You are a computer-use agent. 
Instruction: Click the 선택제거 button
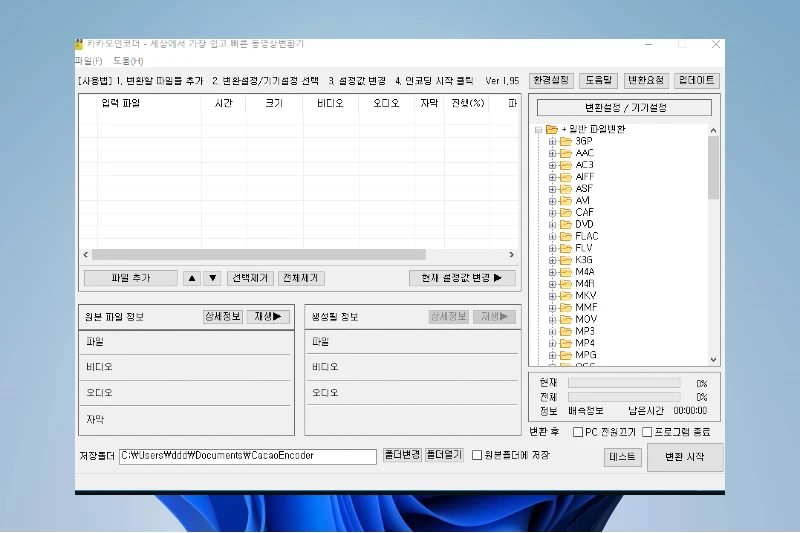point(250,278)
